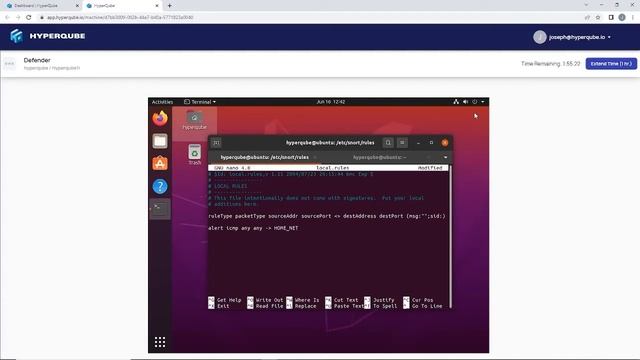The height and width of the screenshot is (360, 640).
Task: Select the active HyperQube browser tab
Action: pyautogui.click(x=121, y=6)
